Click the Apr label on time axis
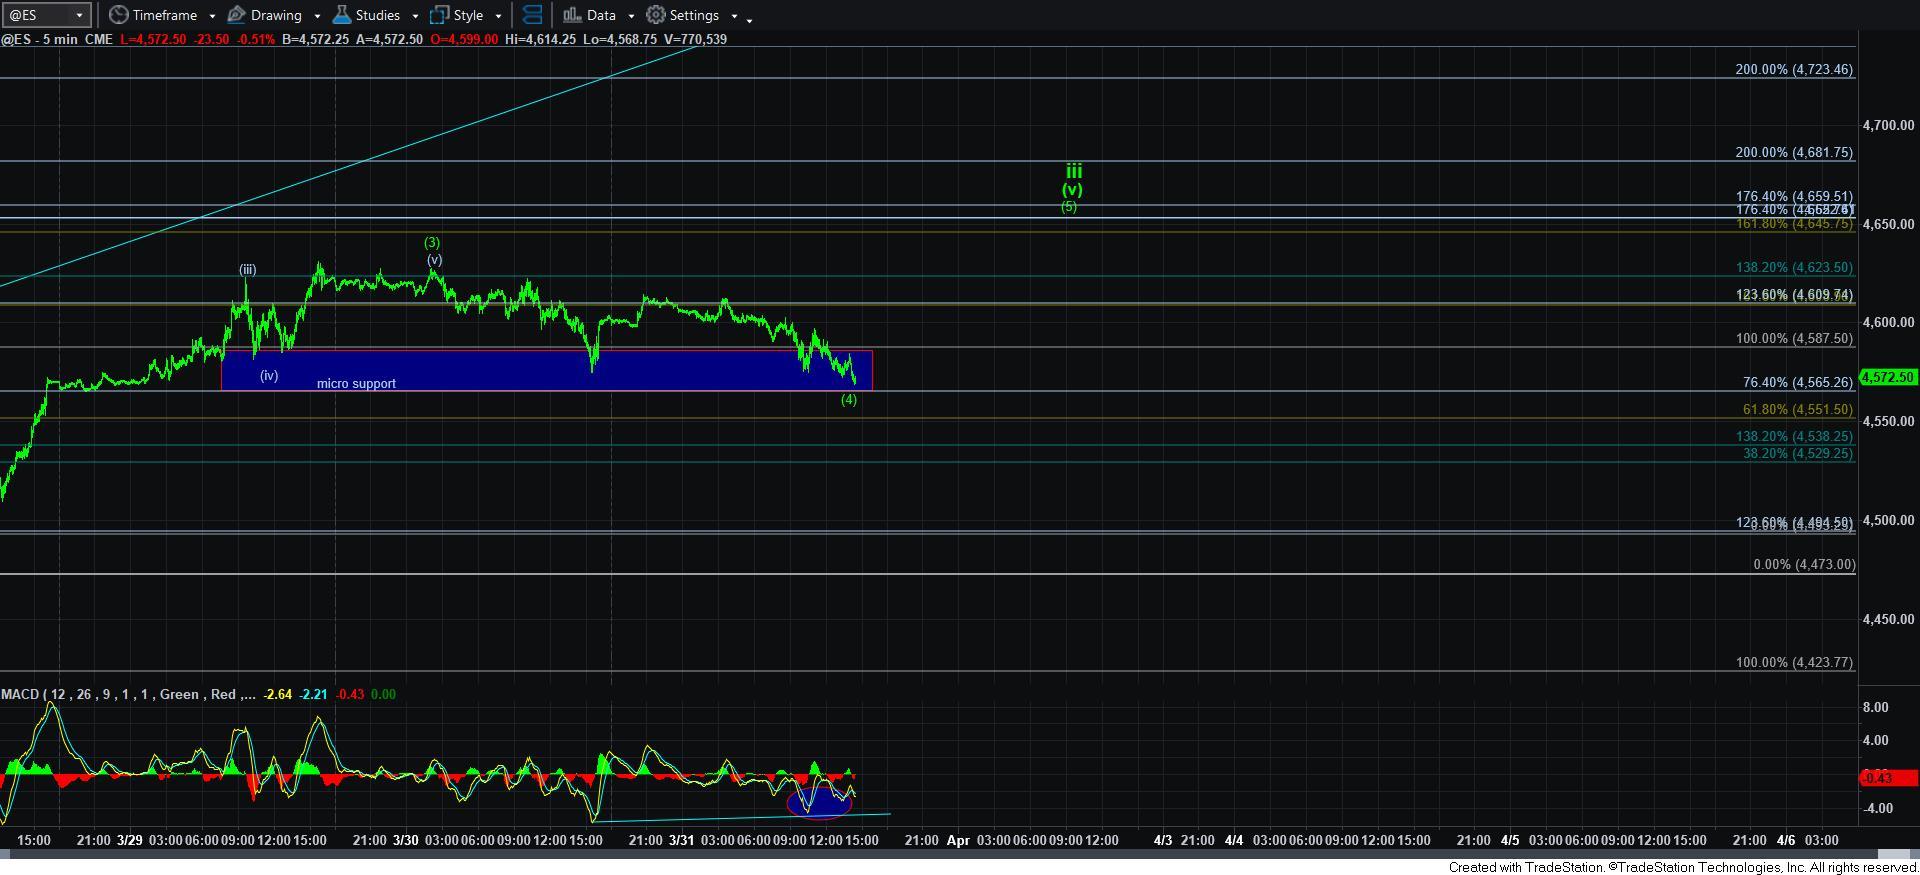The height and width of the screenshot is (875, 1920). coord(958,840)
